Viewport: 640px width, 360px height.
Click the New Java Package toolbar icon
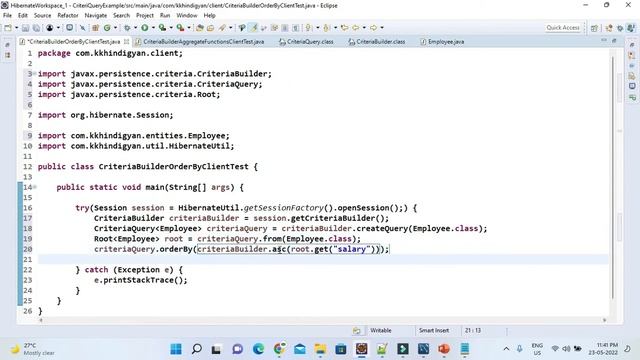coord(96,28)
